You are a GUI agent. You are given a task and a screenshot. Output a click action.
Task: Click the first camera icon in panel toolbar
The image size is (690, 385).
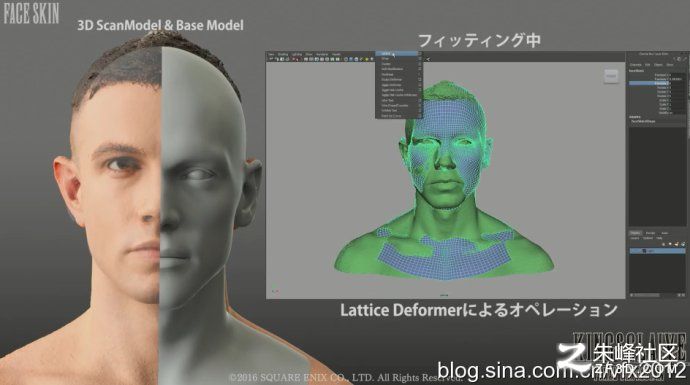tap(271, 59)
